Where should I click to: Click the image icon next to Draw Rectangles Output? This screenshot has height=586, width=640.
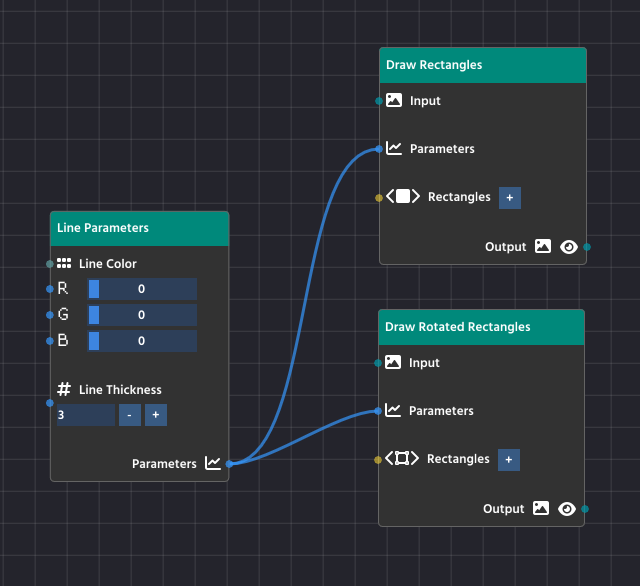tap(543, 246)
